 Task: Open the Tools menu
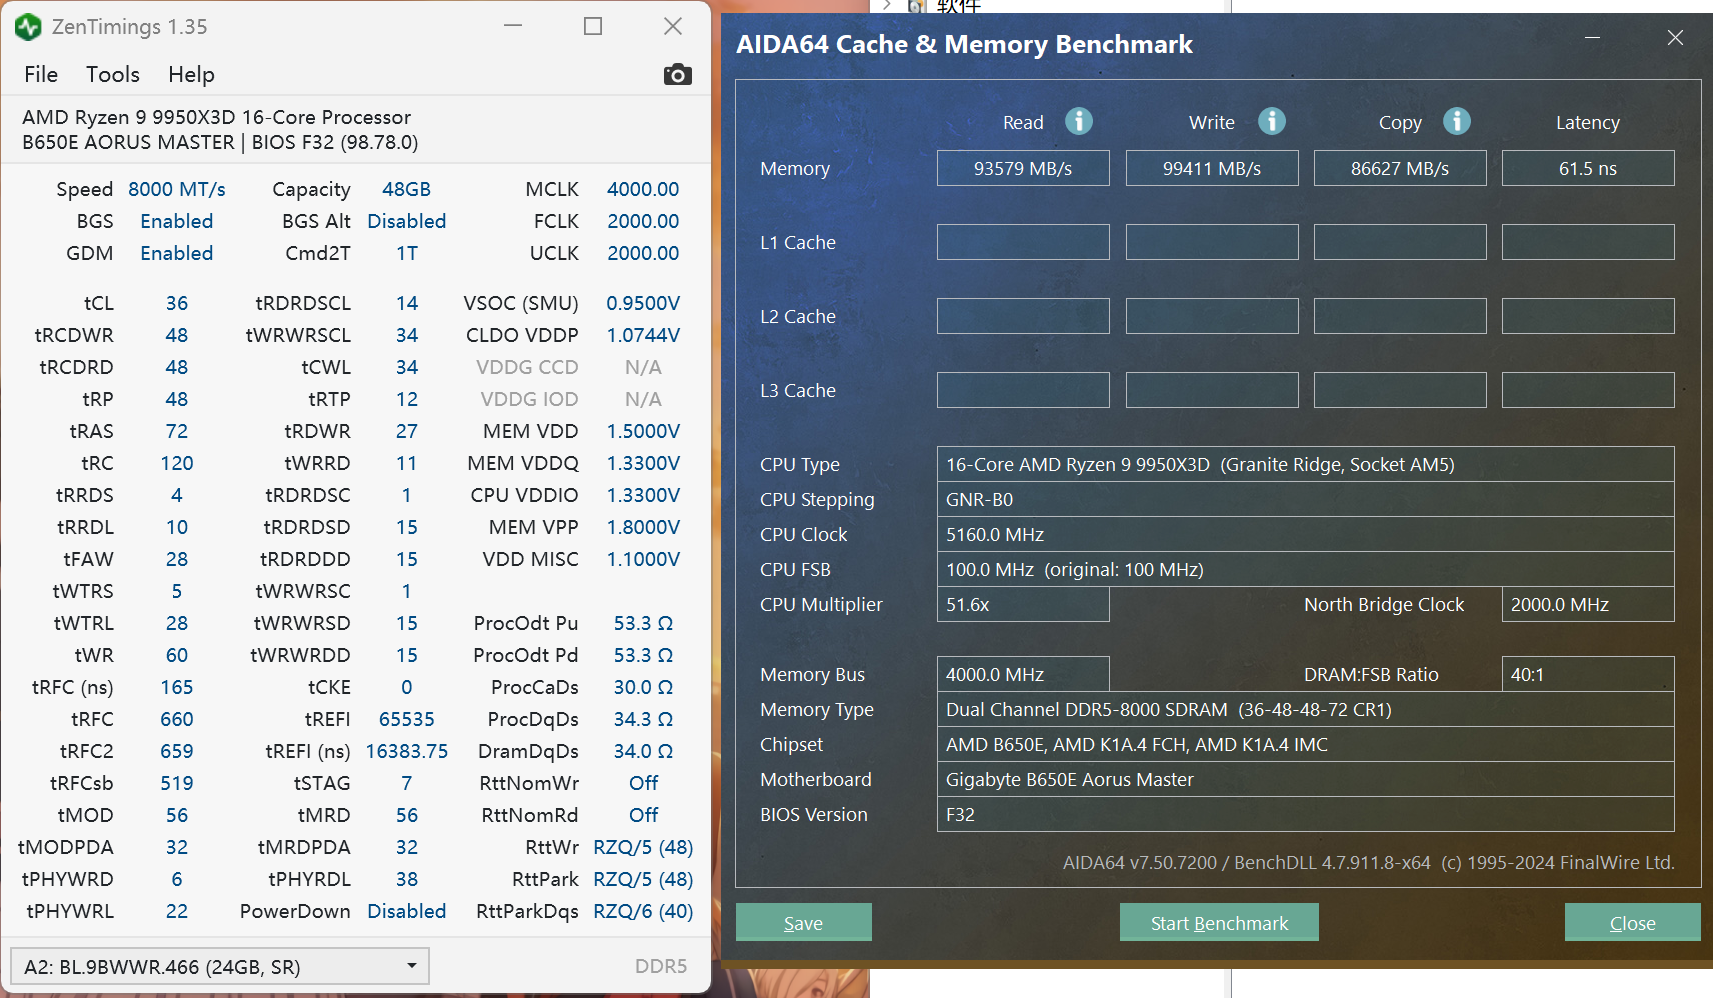(112, 75)
